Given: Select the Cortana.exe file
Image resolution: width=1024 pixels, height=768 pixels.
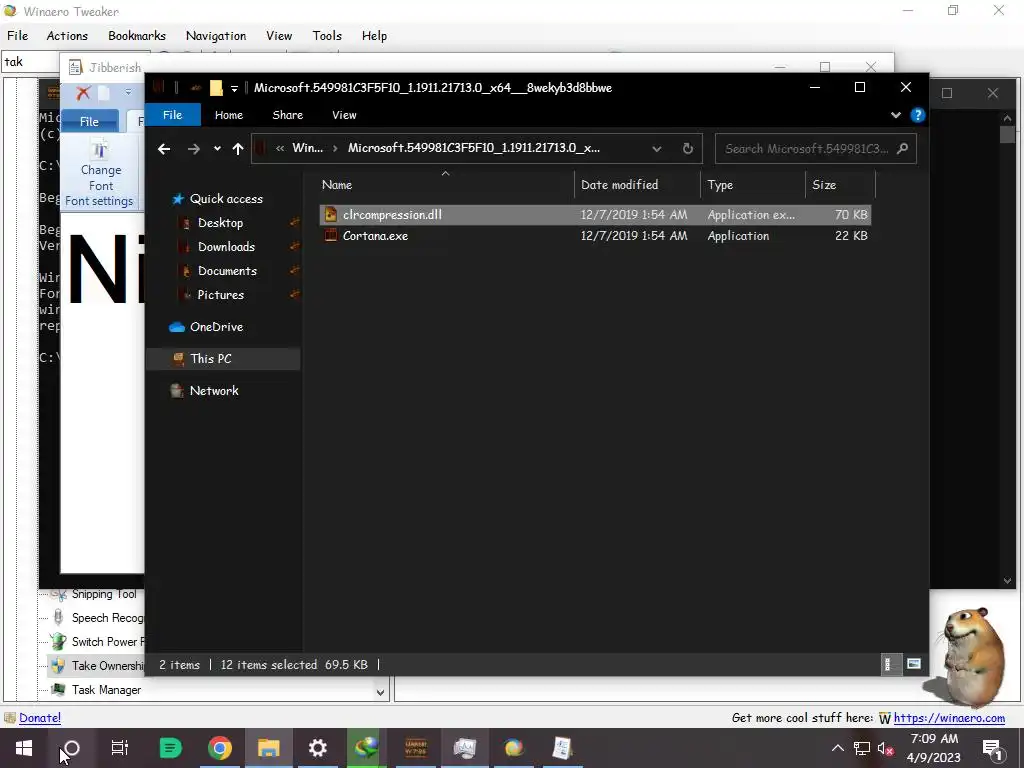Looking at the screenshot, I should (595, 236).
